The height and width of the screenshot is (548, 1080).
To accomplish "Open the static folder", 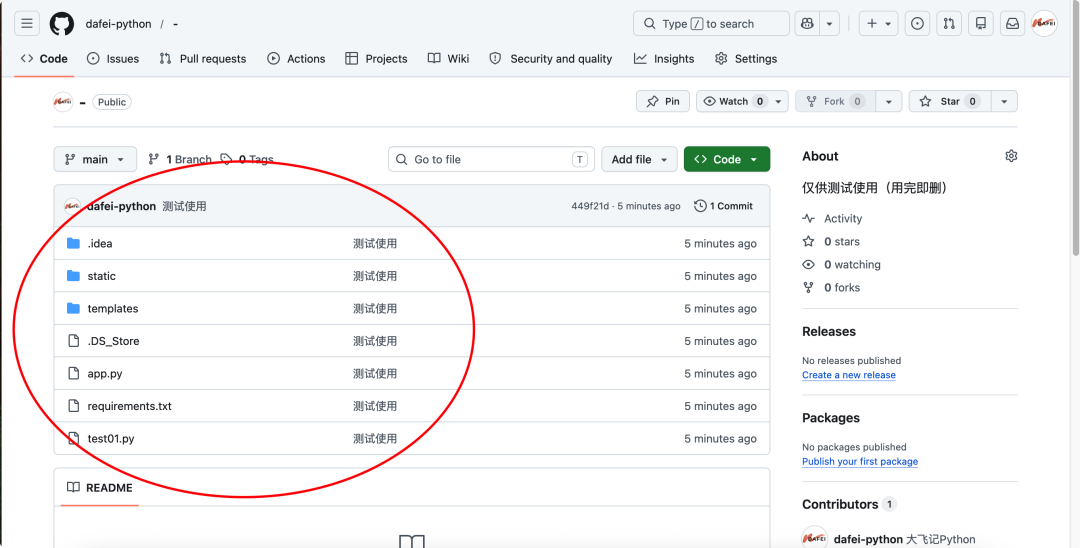I will click(101, 275).
